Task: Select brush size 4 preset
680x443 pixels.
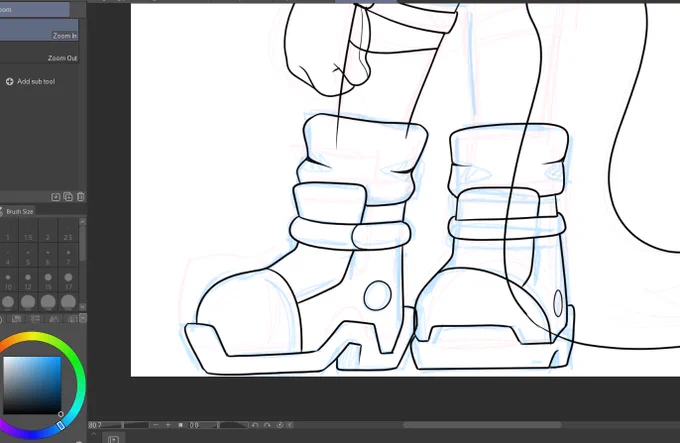Action: 8,255
